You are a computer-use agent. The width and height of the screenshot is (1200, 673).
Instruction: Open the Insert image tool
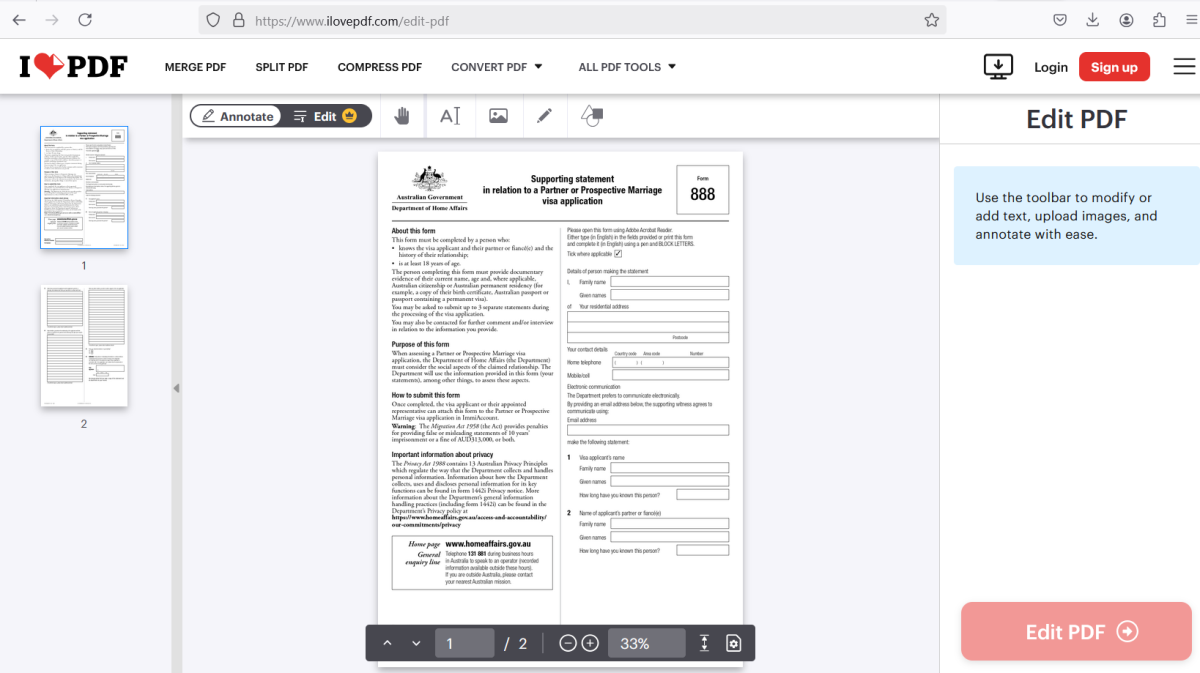pos(498,115)
